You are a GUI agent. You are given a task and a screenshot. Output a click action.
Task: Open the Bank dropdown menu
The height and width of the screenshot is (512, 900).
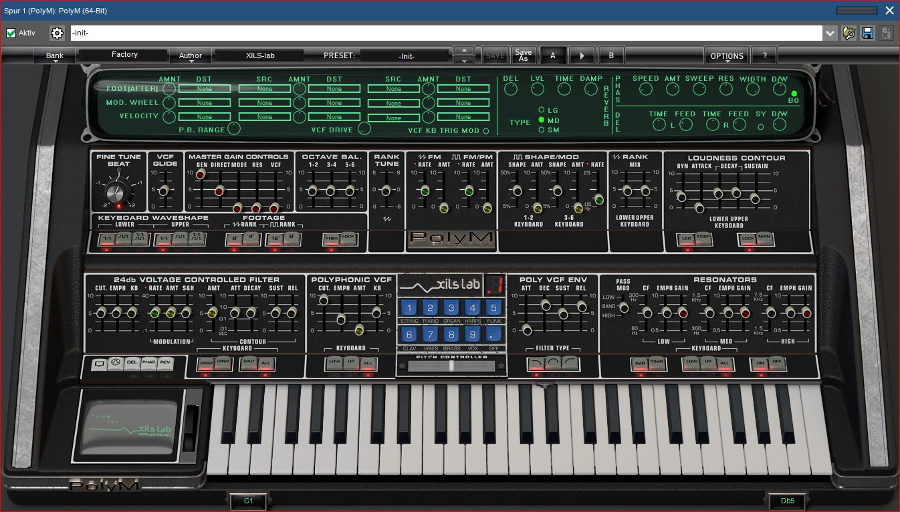pos(55,56)
